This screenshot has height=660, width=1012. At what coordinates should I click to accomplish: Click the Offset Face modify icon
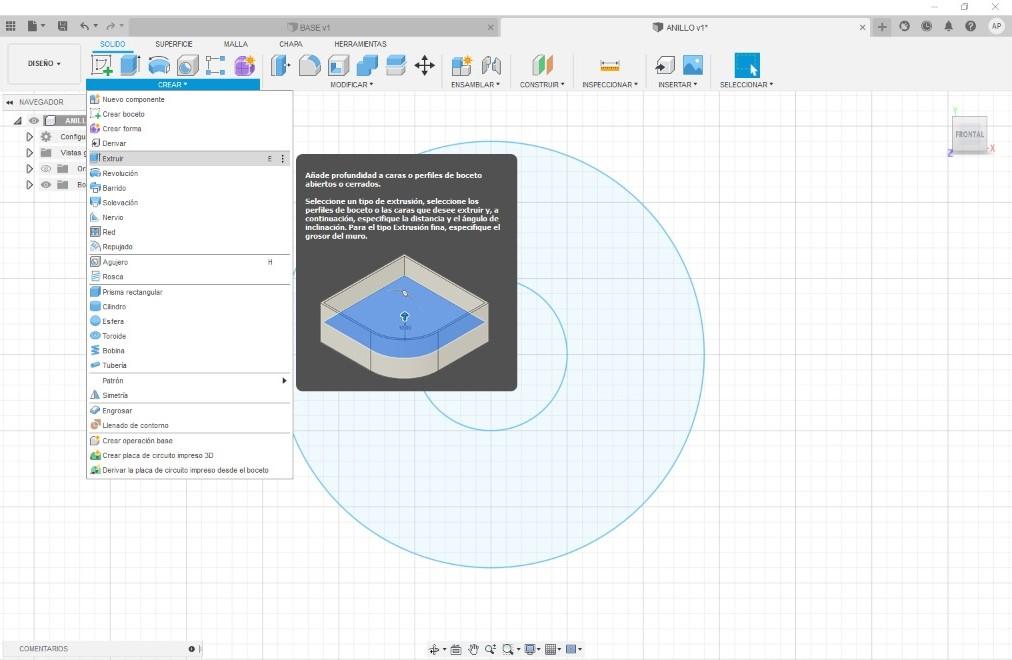[x=396, y=65]
